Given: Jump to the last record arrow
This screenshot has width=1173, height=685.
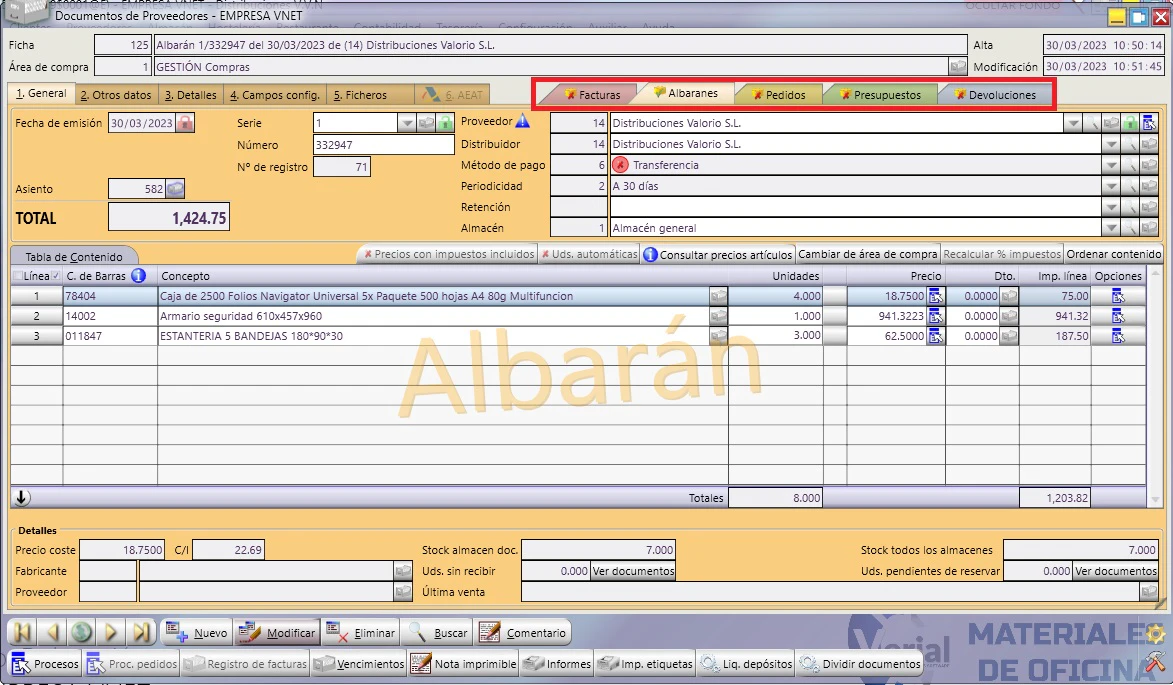Looking at the screenshot, I should tap(141, 633).
